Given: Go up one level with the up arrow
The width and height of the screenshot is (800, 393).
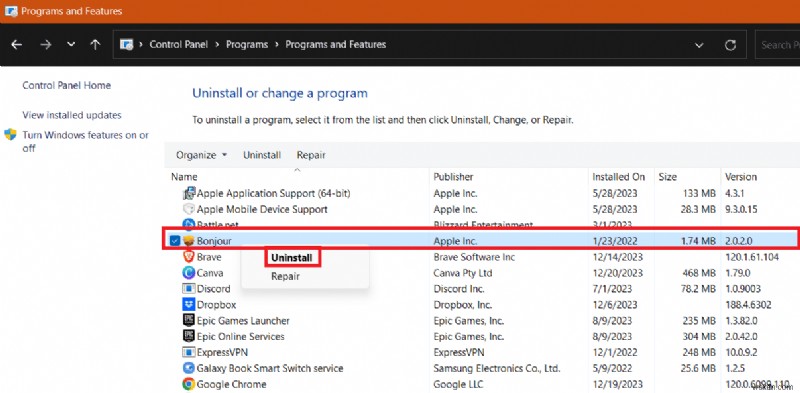Looking at the screenshot, I should (x=95, y=45).
